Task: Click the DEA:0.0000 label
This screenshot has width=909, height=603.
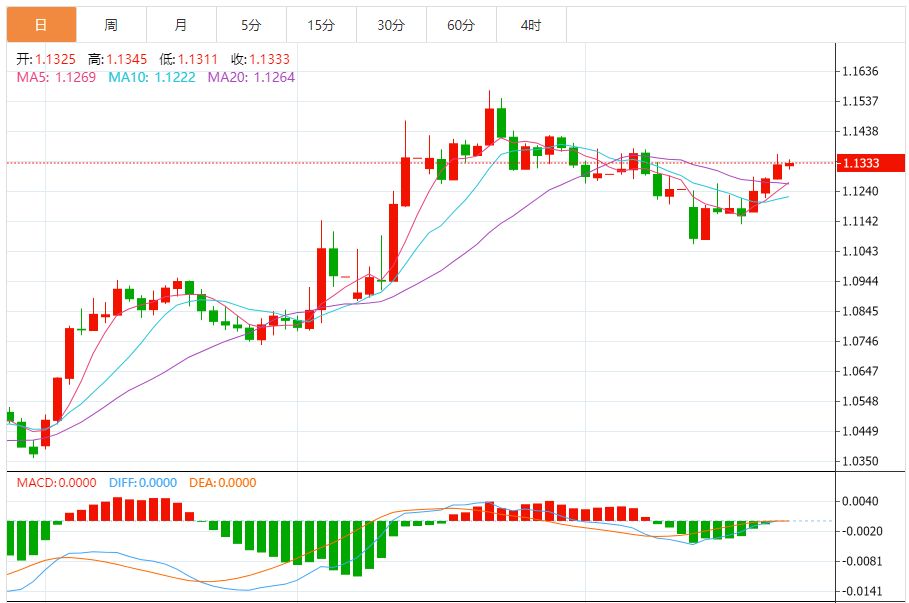Action: 223,482
